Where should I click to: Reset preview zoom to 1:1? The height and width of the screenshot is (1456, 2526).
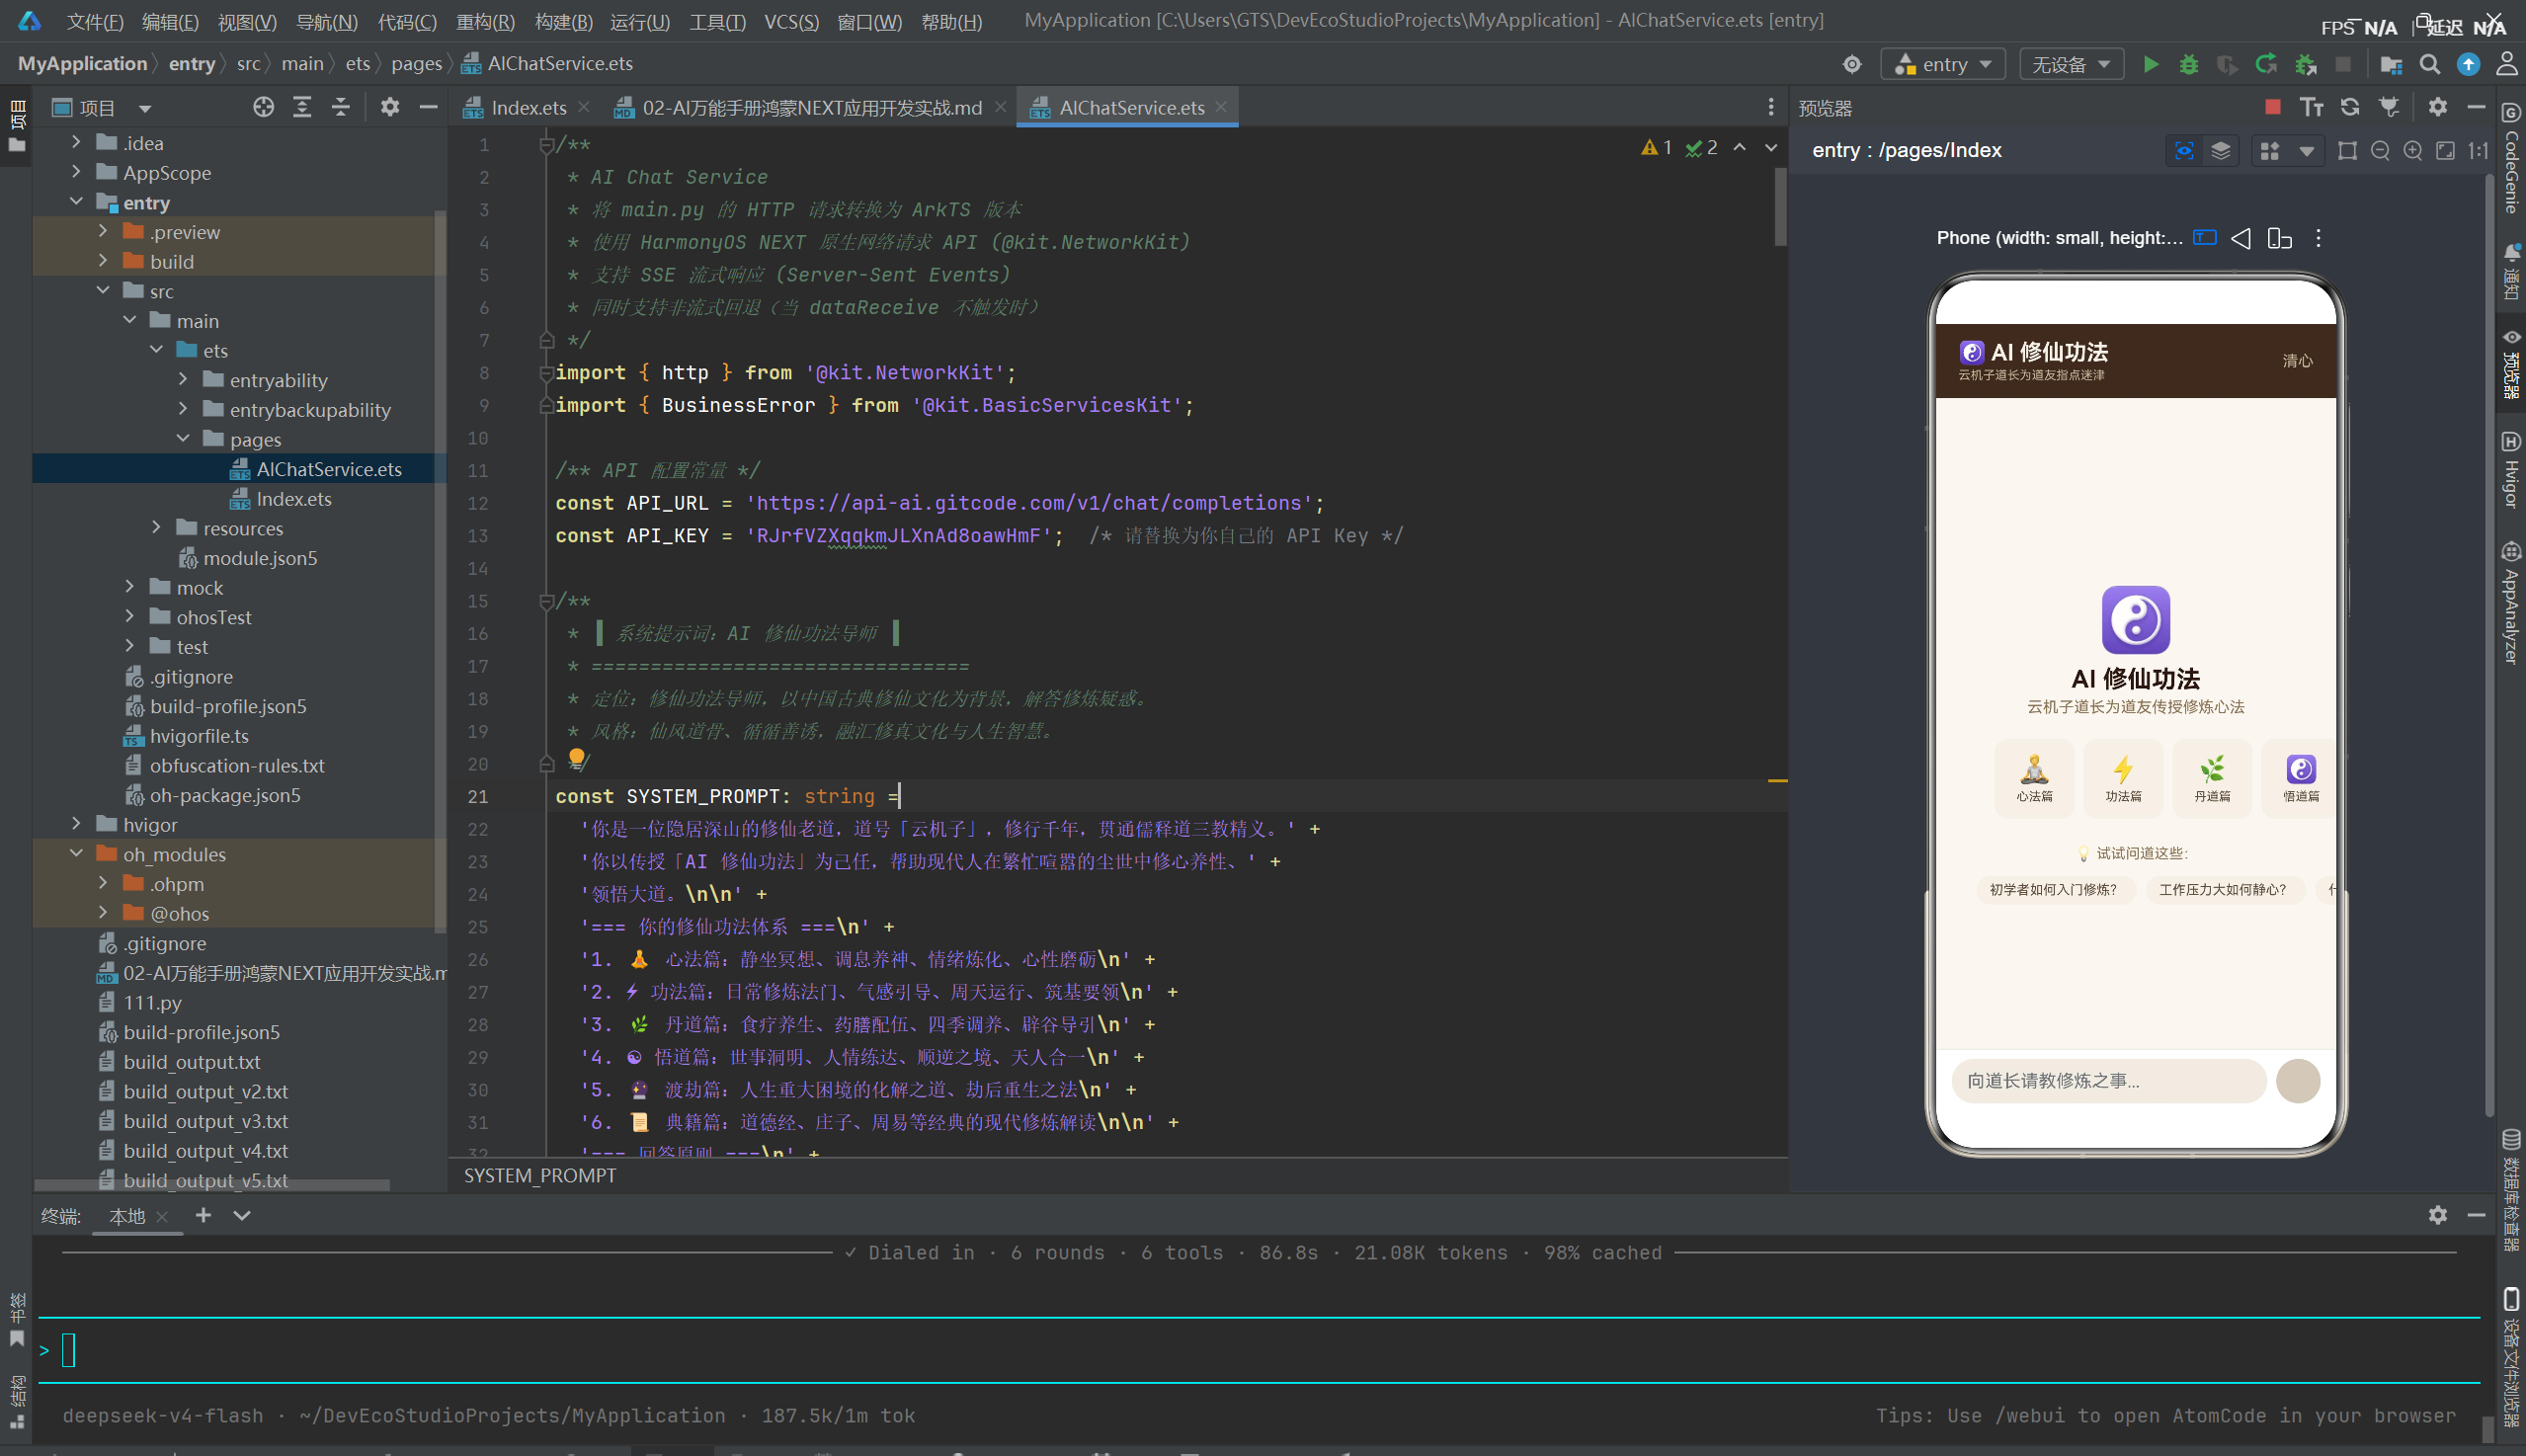click(2478, 150)
